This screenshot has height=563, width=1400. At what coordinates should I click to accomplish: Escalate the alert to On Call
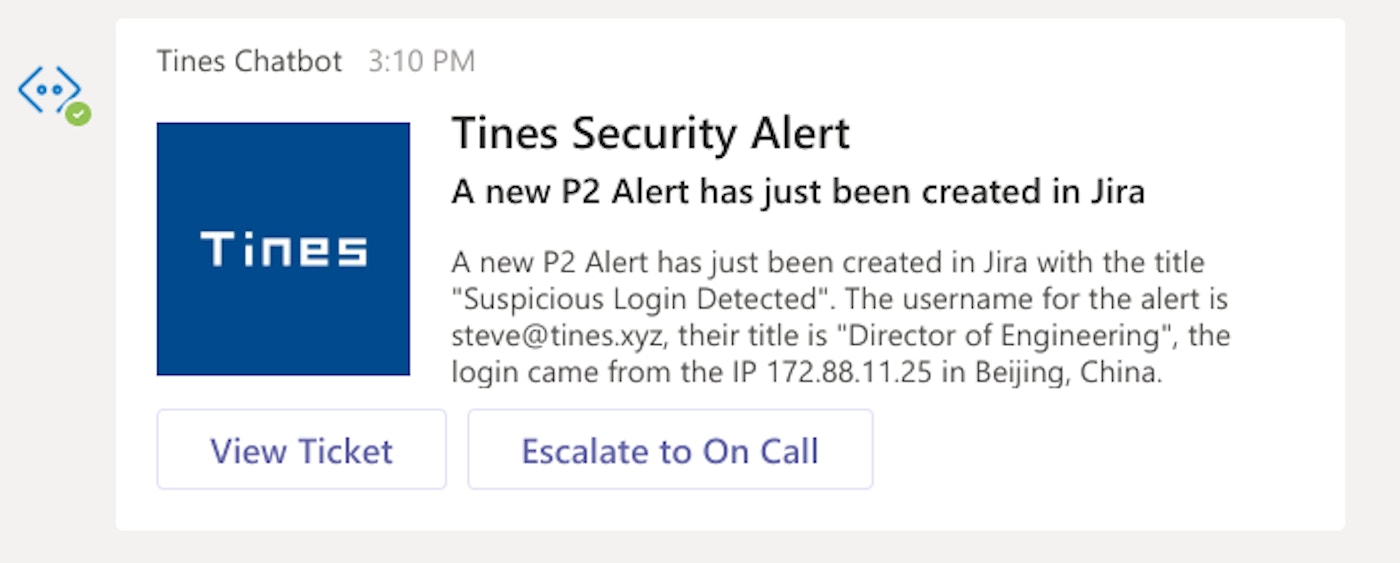click(x=670, y=450)
